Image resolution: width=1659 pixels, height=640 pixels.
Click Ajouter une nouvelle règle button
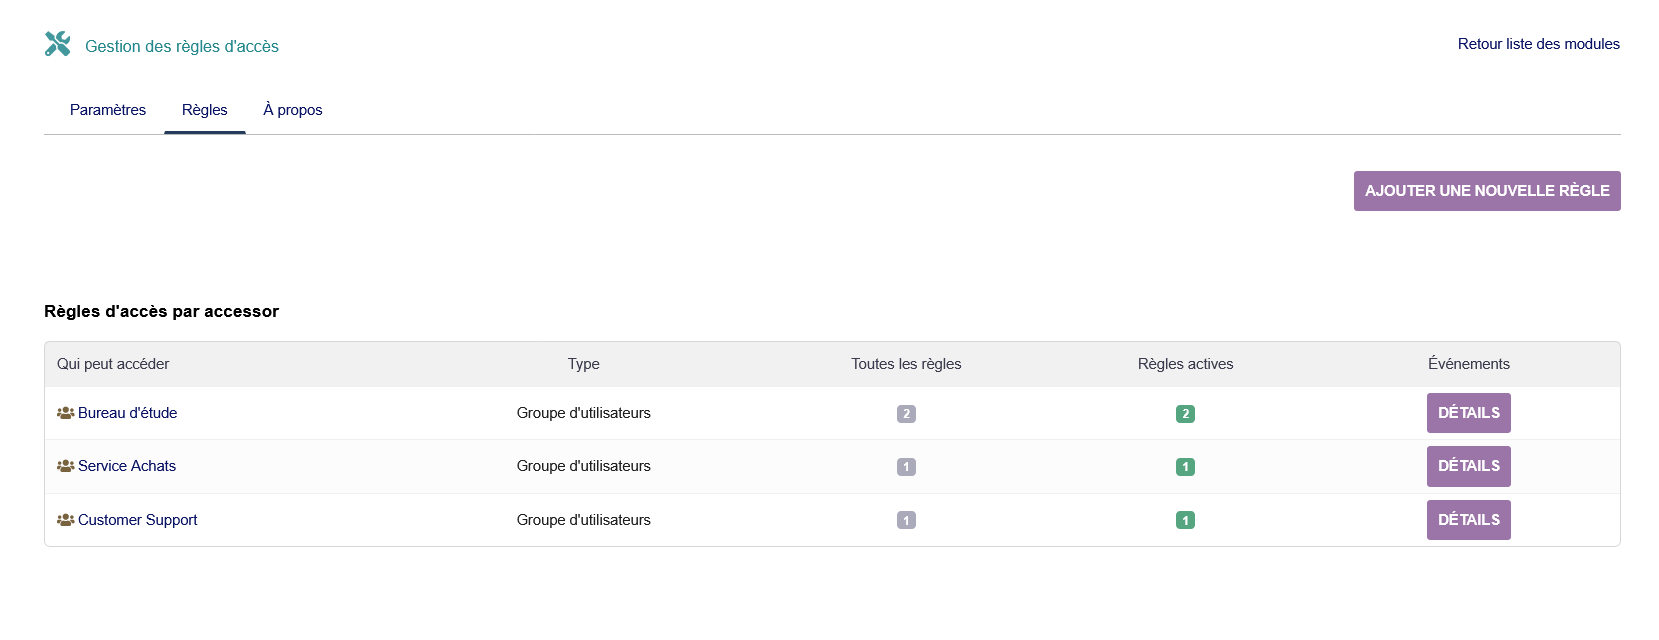1487,191
